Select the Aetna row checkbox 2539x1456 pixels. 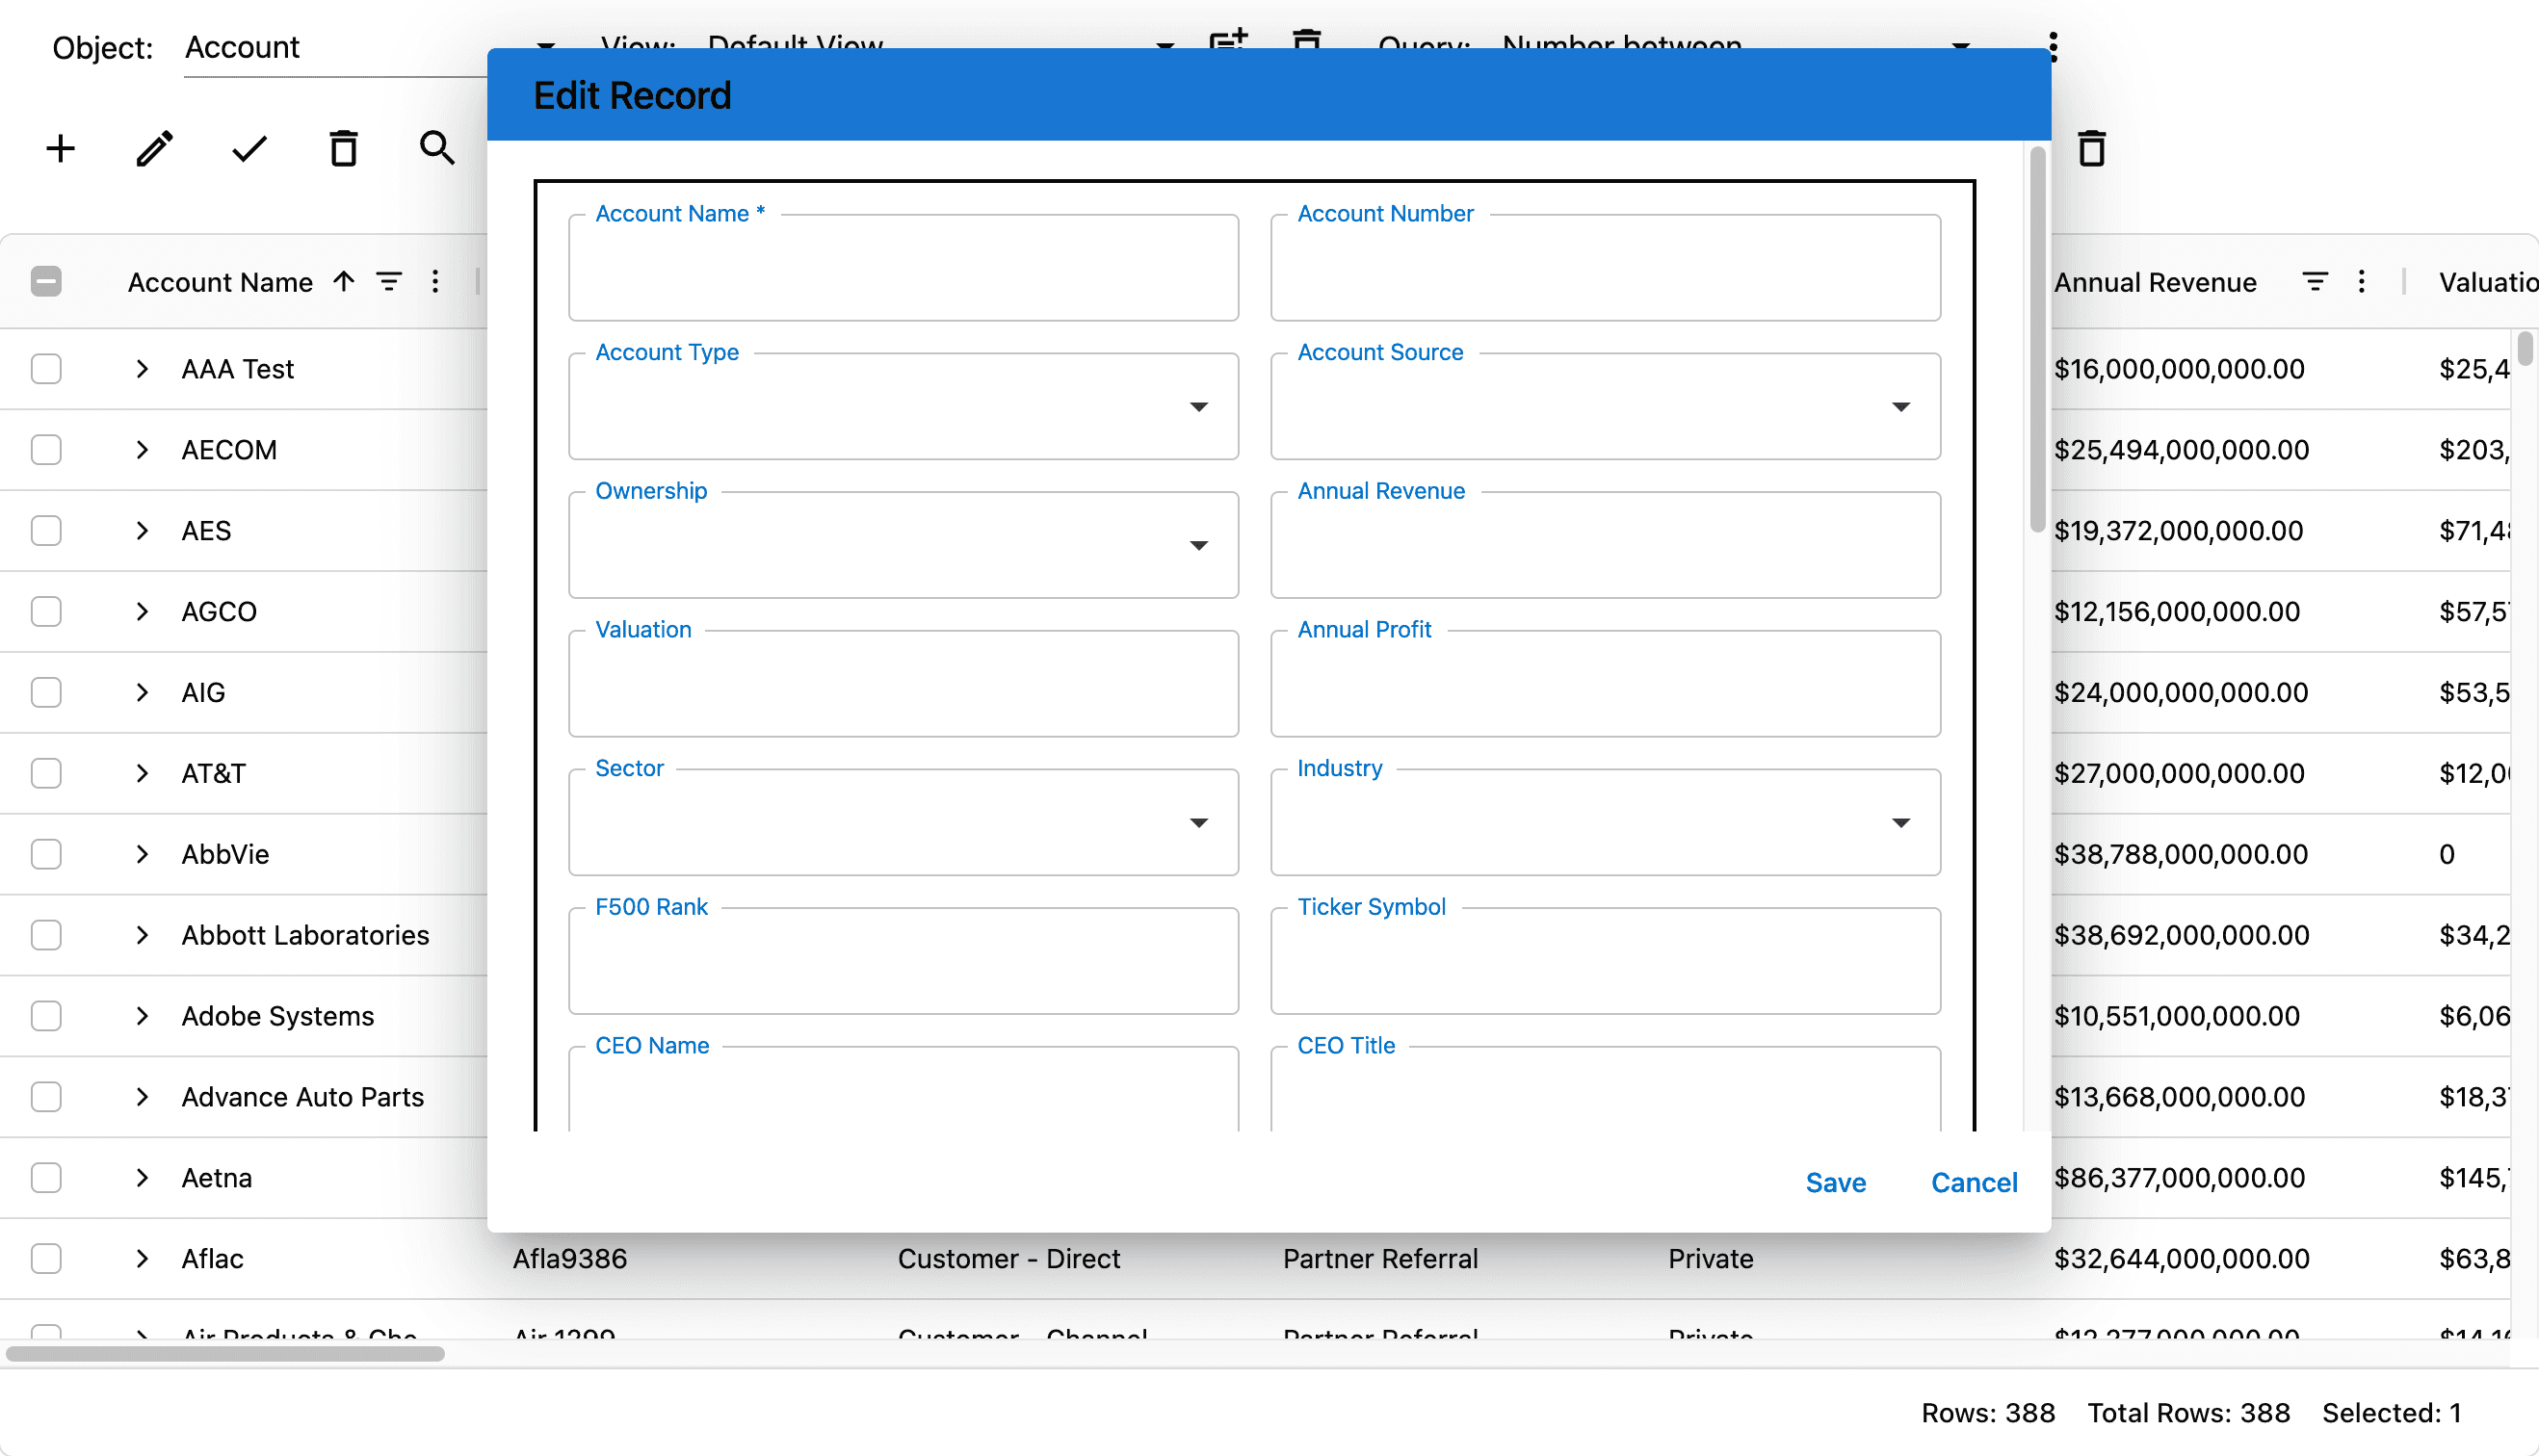coord(46,1178)
